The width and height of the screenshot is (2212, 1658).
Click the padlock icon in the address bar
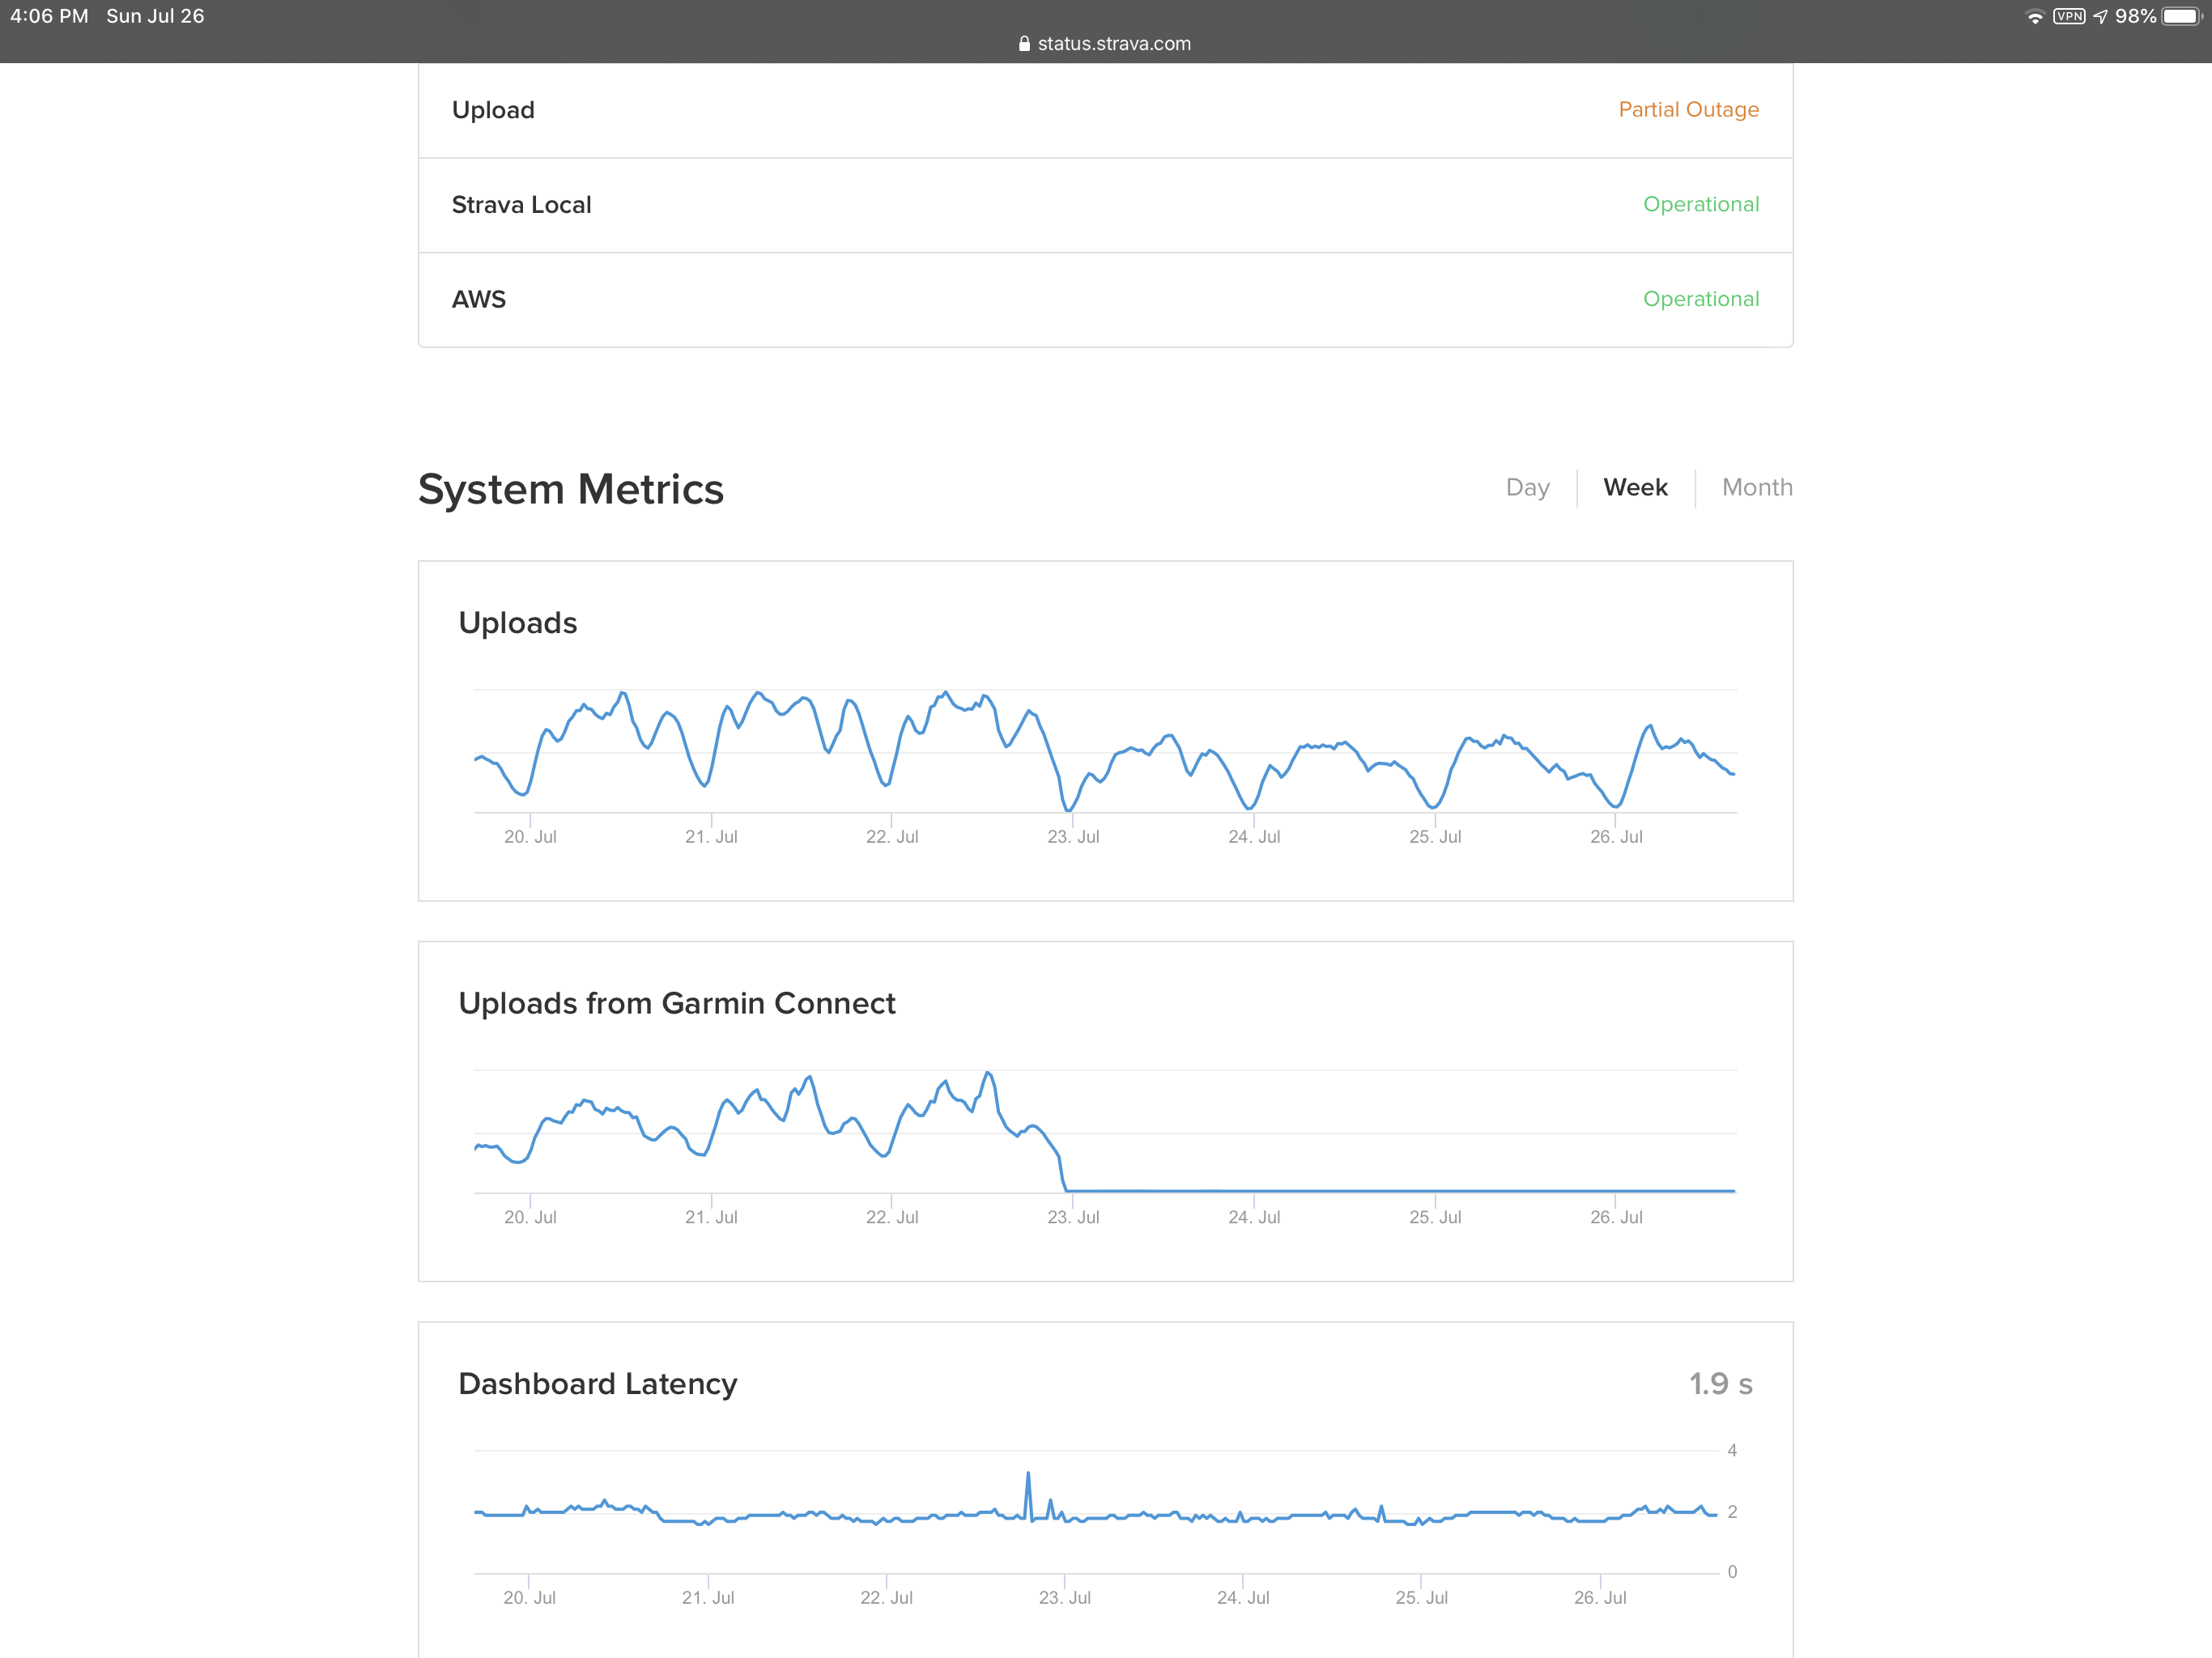click(1024, 43)
